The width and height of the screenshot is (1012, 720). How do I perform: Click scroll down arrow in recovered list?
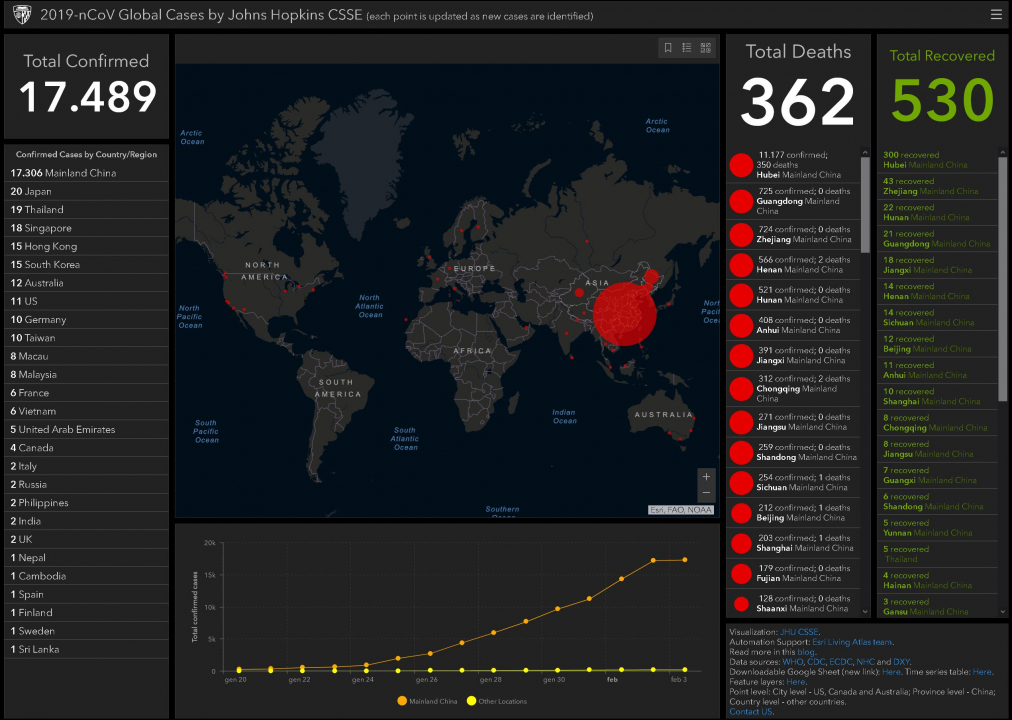(x=1002, y=612)
